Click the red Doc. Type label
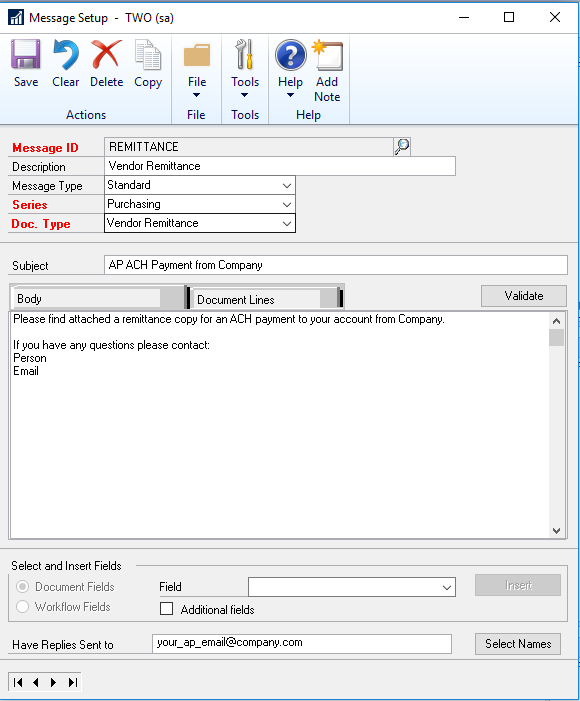Image resolution: width=580 pixels, height=701 pixels. point(41,224)
